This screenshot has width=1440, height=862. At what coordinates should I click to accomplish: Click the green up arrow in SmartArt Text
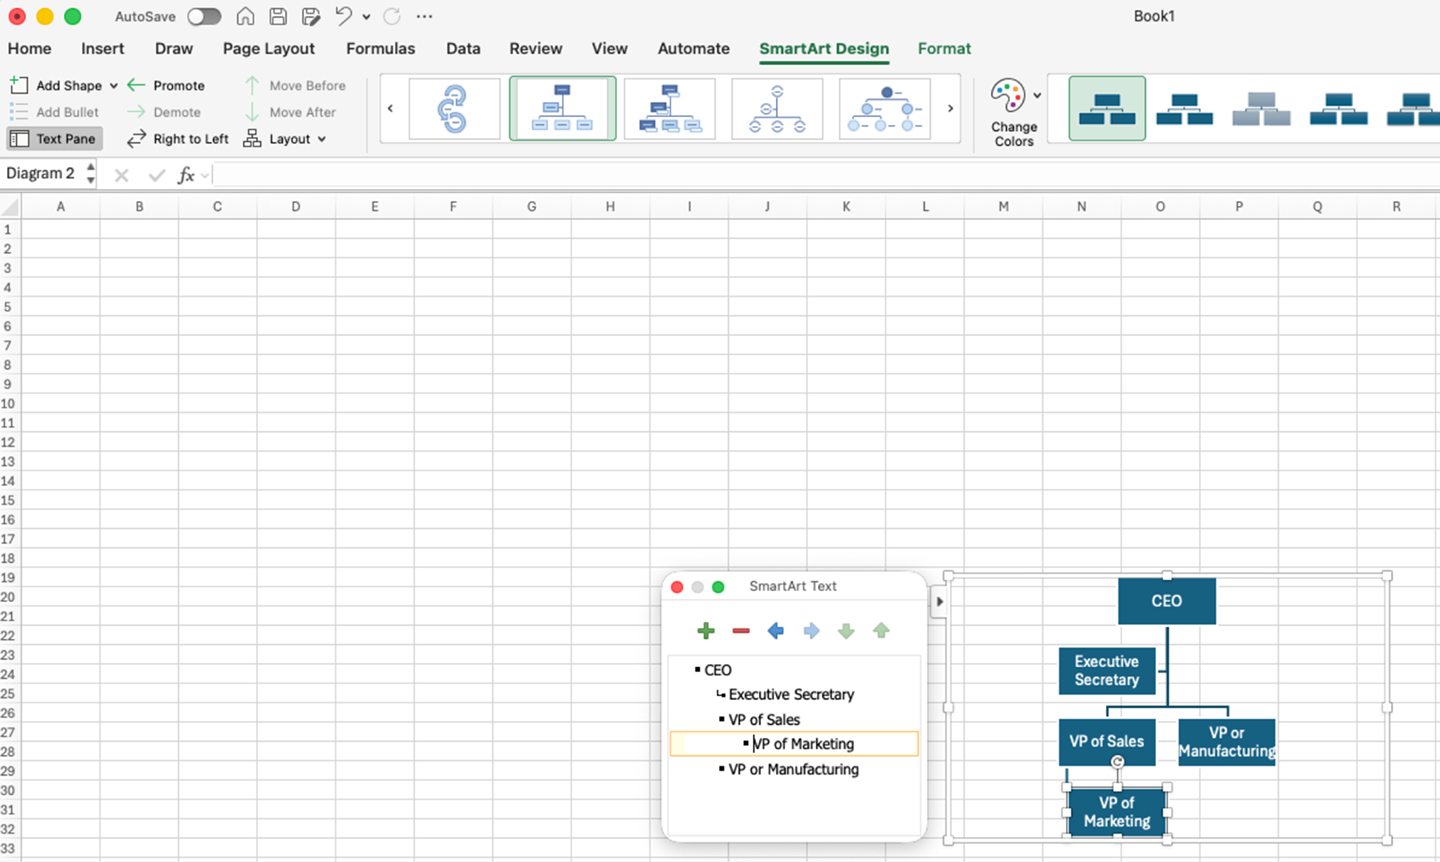pos(881,631)
